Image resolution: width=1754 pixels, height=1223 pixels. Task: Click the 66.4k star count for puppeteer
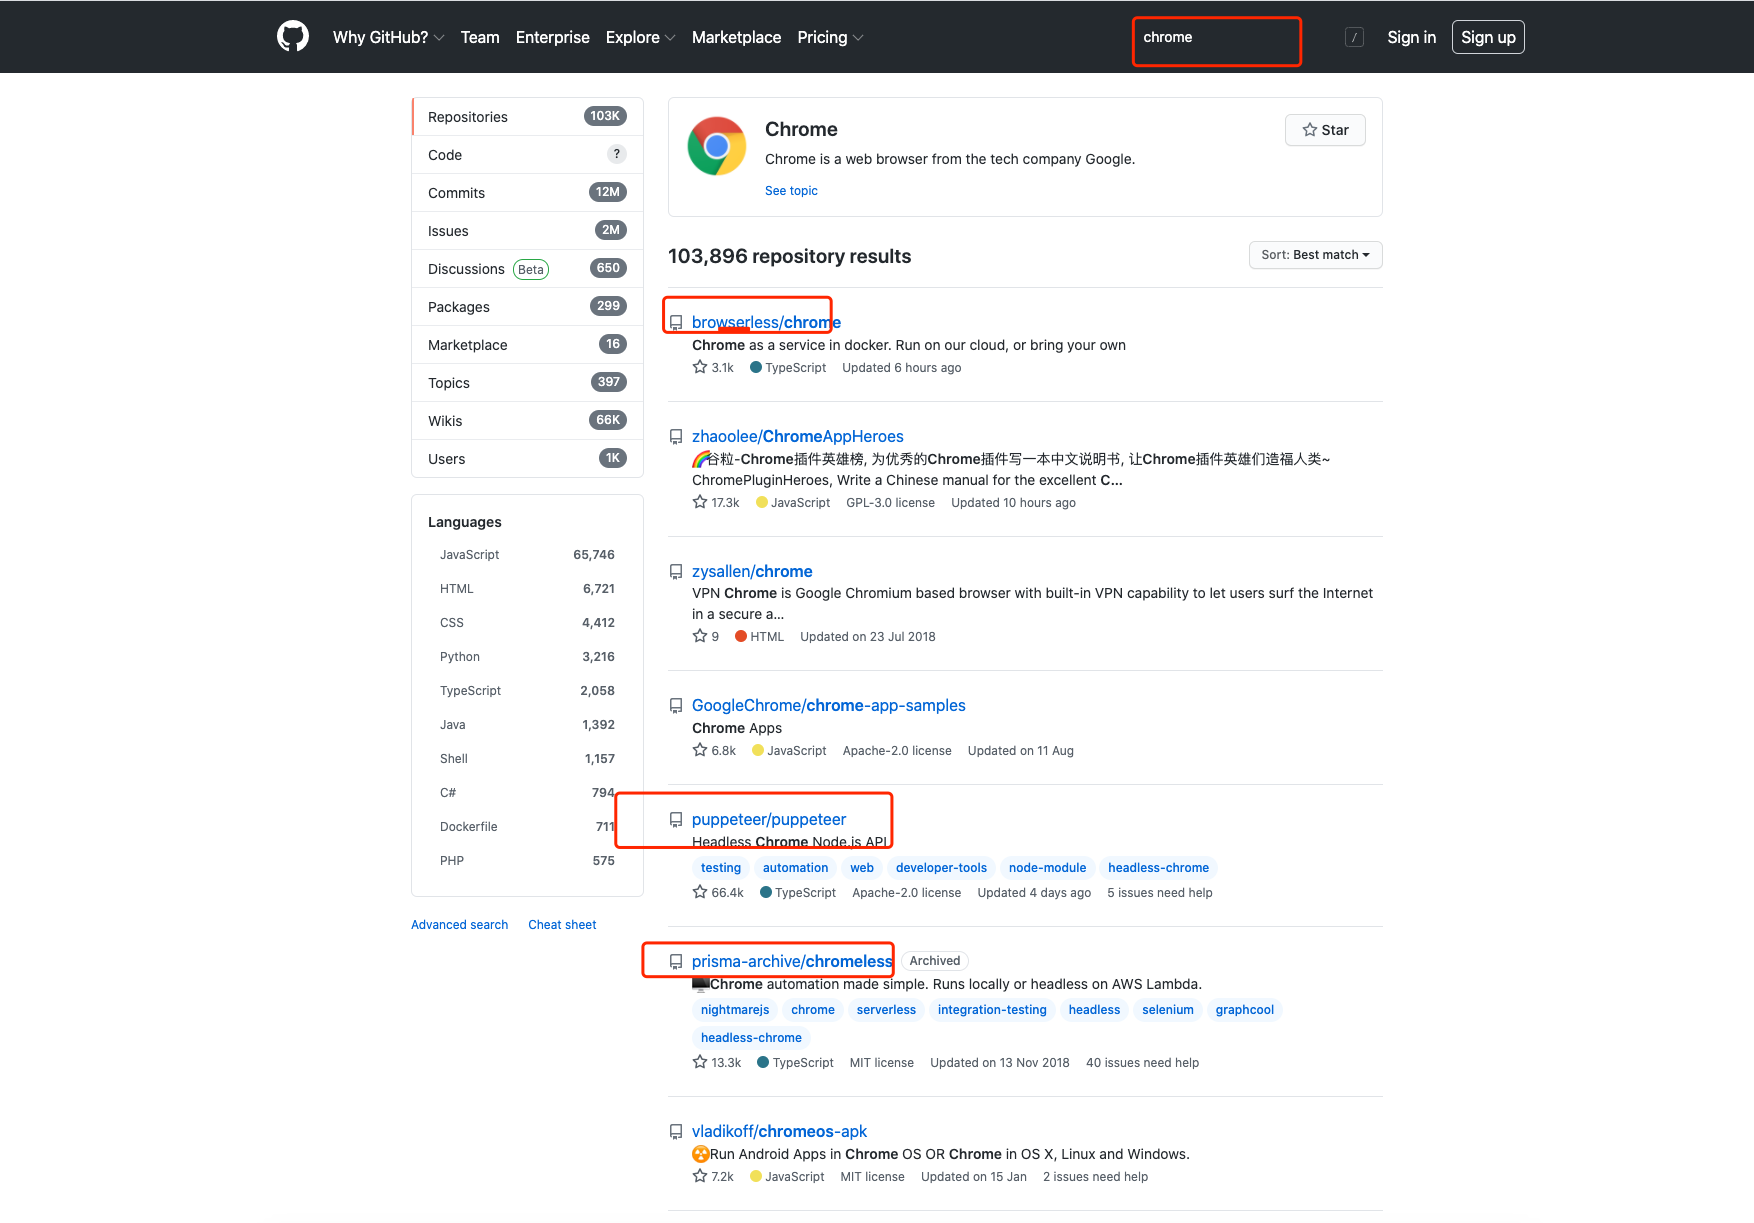point(718,893)
